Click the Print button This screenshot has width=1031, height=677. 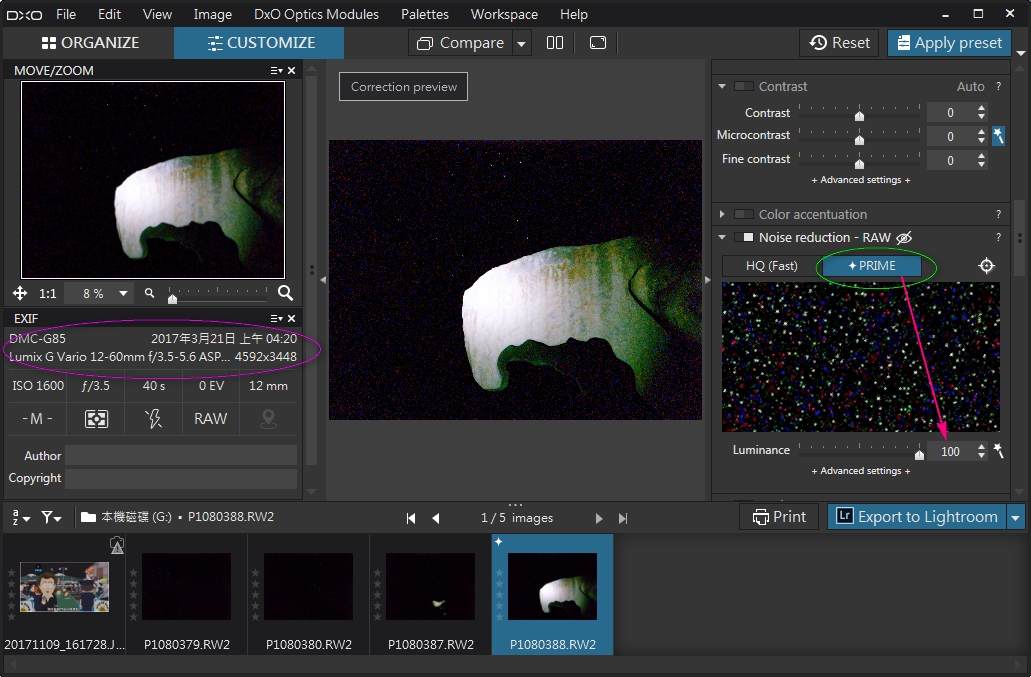pyautogui.click(x=779, y=517)
